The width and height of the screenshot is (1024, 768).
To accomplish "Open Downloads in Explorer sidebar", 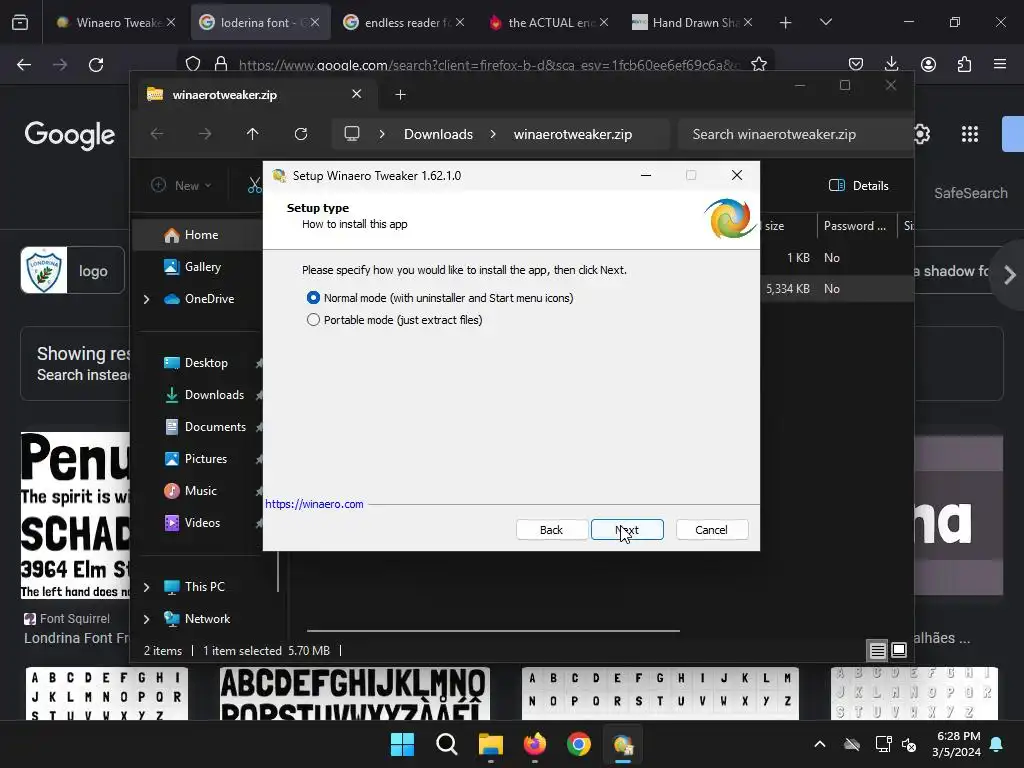I will coord(214,394).
